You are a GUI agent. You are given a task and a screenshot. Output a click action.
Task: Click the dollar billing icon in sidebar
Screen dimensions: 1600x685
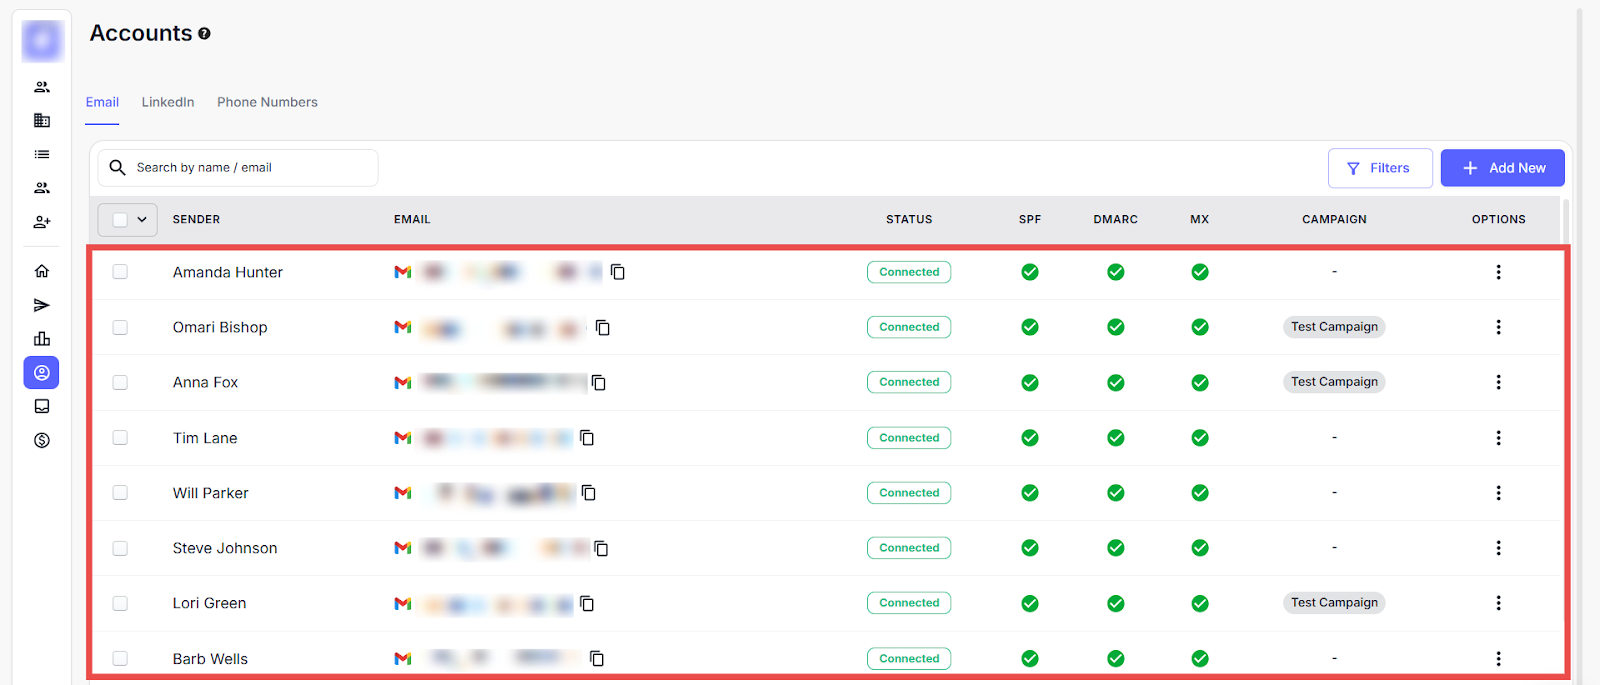point(42,441)
